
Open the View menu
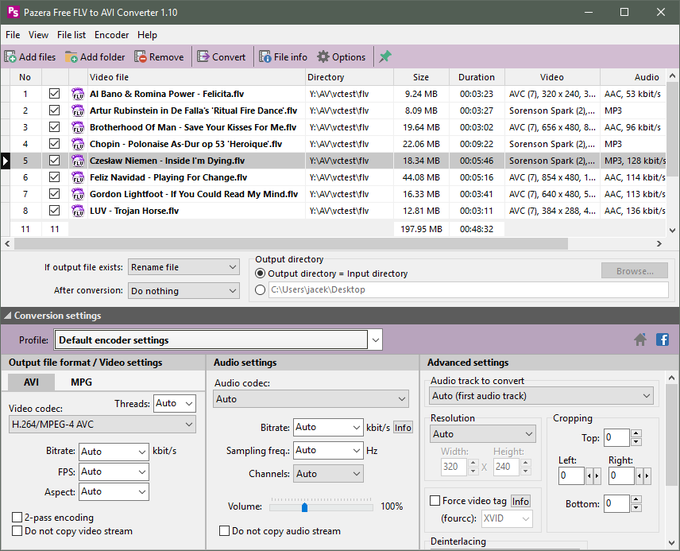(39, 35)
